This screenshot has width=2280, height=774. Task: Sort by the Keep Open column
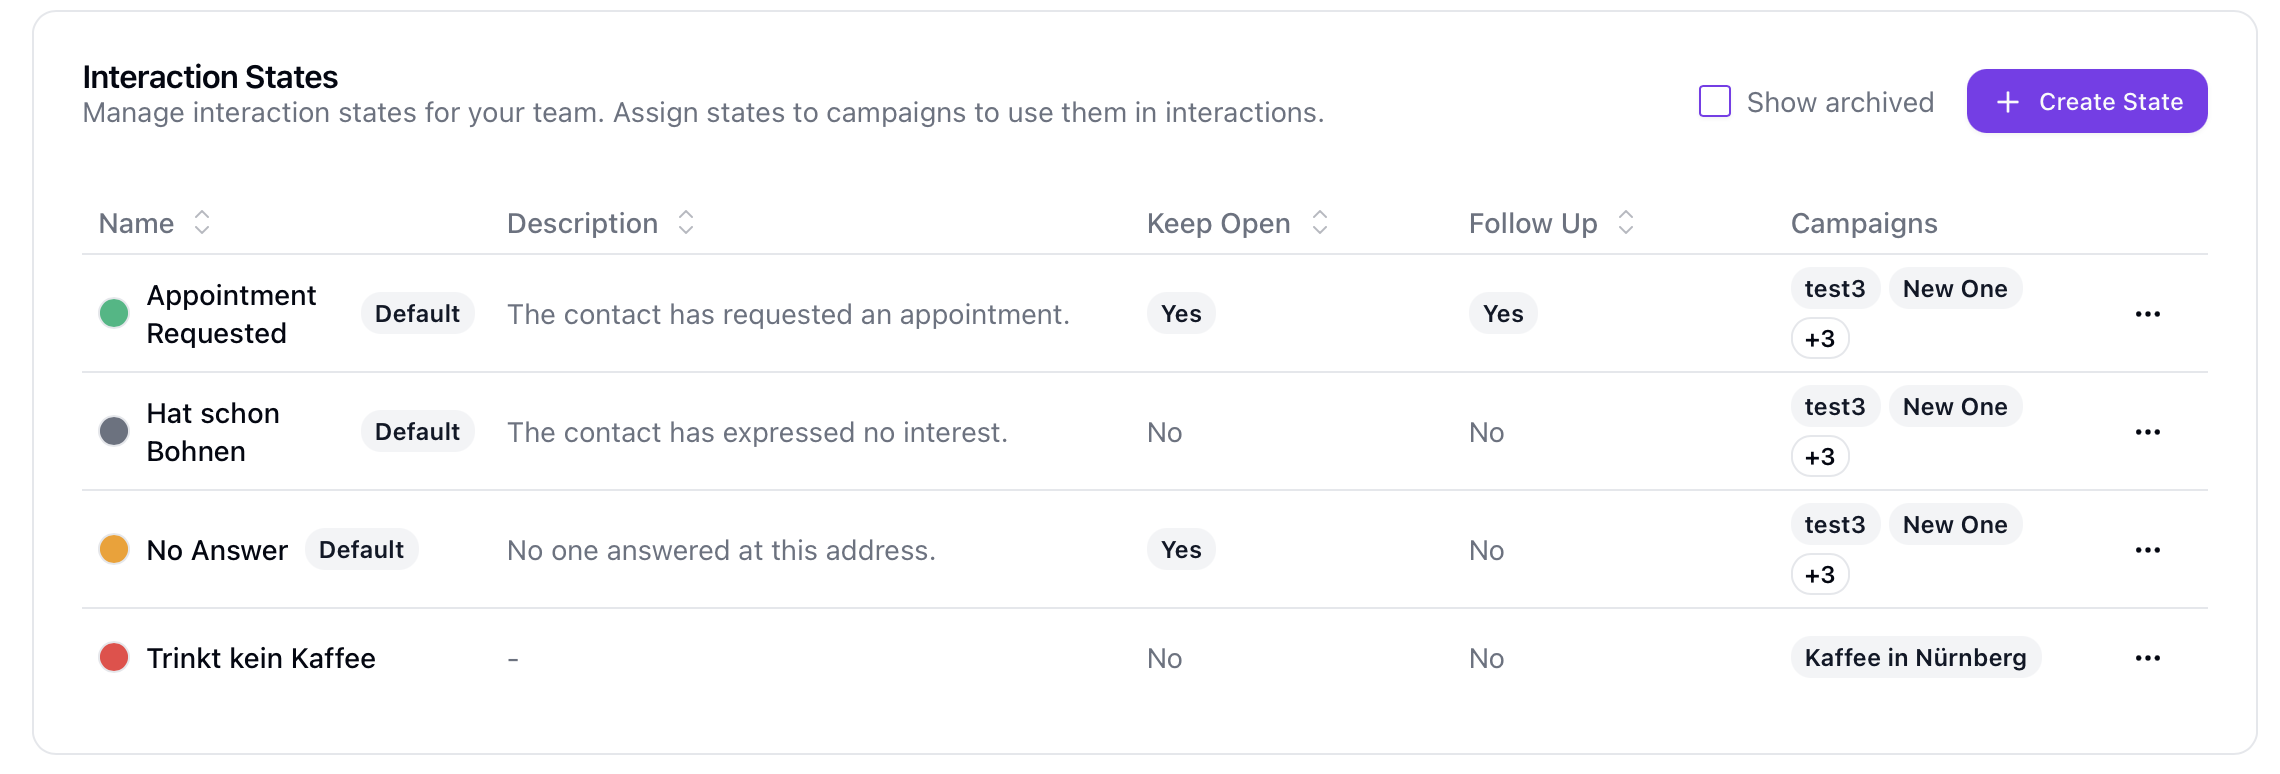[x=1320, y=223]
